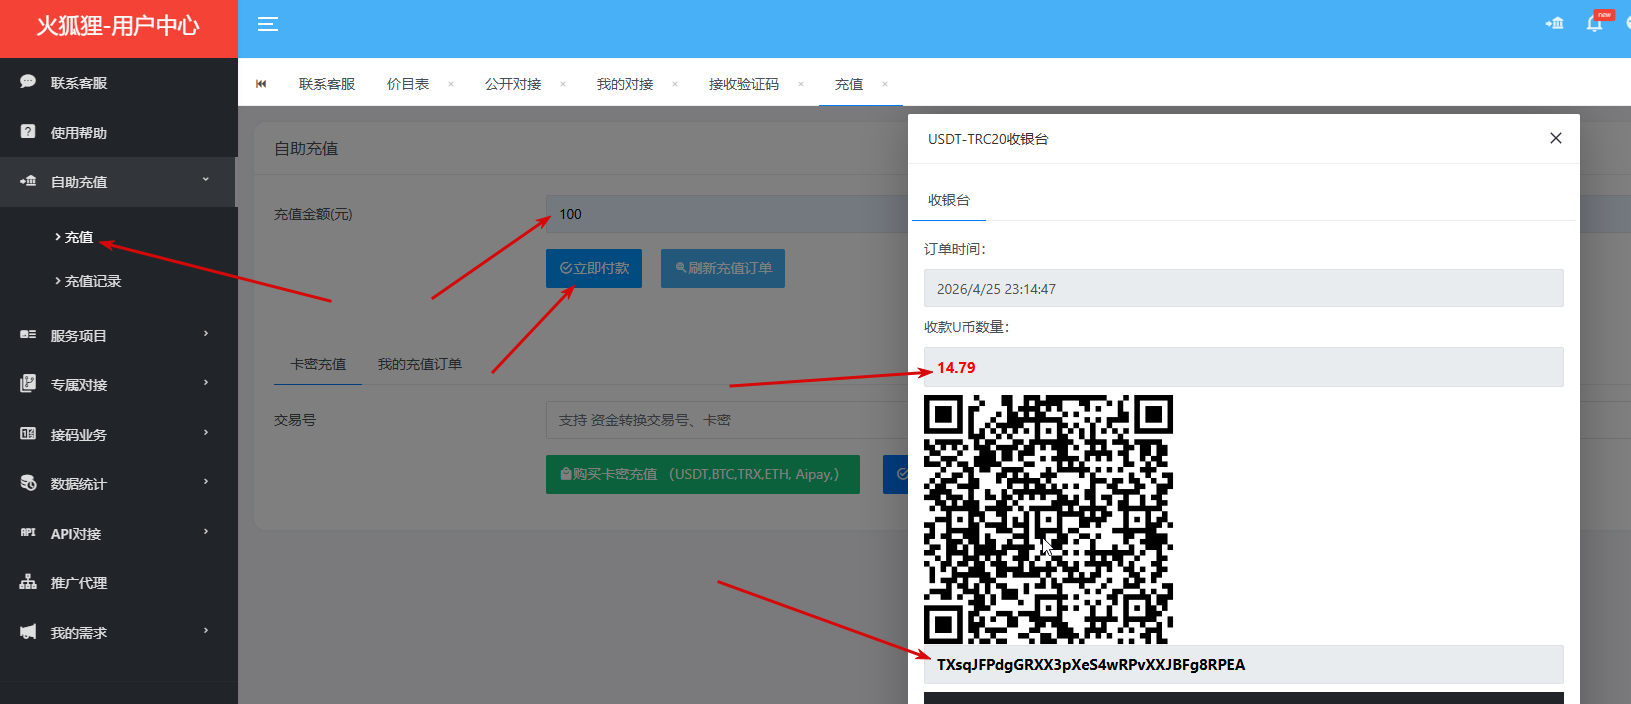The height and width of the screenshot is (704, 1631).
Task: Switch to the 公开对接 tab
Action: click(x=513, y=84)
